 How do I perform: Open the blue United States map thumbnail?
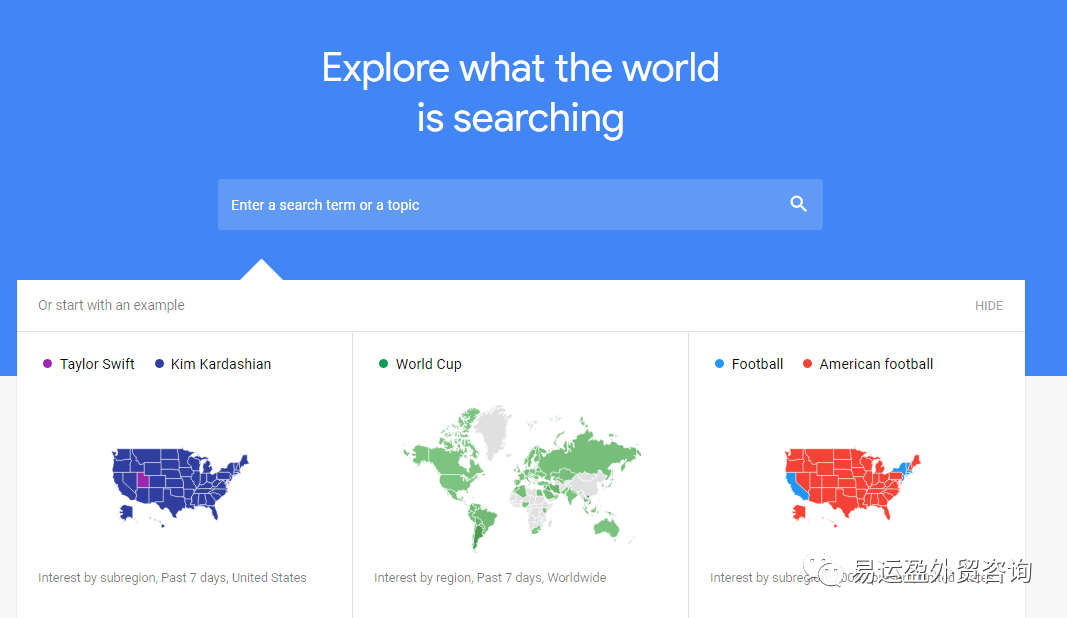180,486
